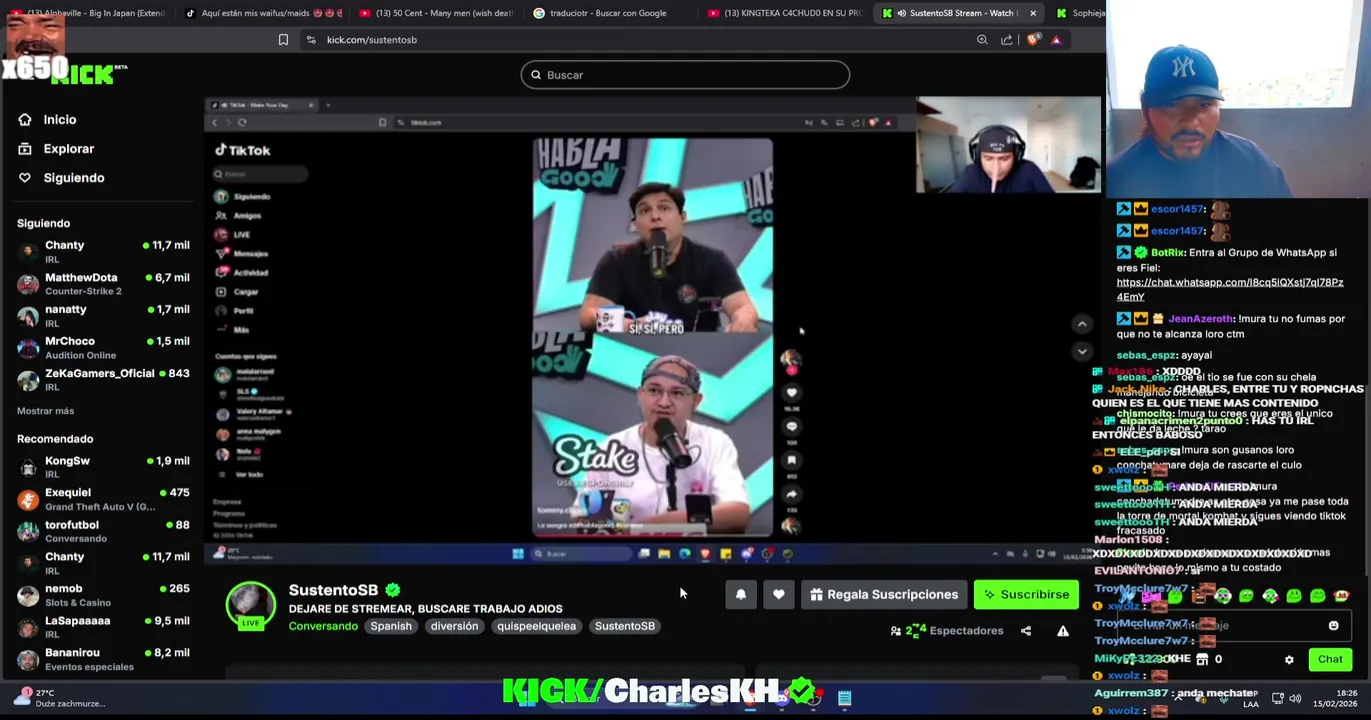
Task: Click the Brave Shields lion icon
Action: pyautogui.click(x=1033, y=40)
